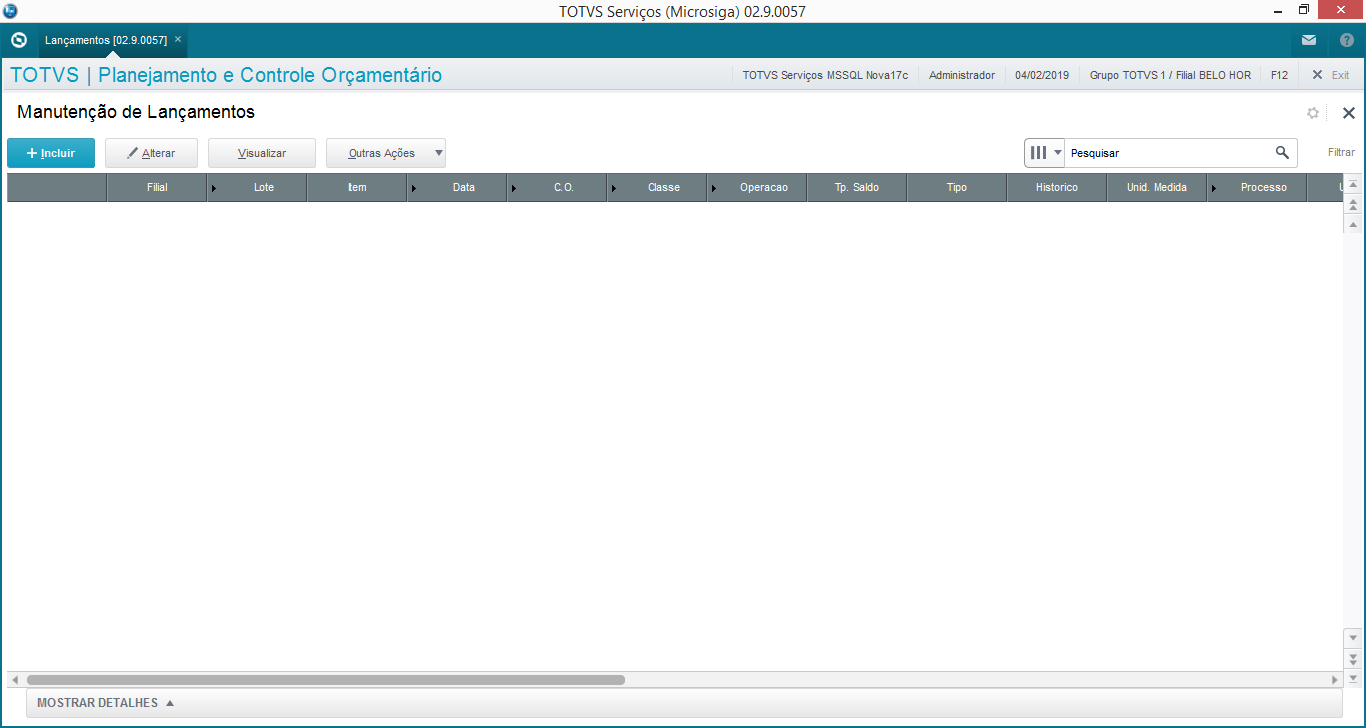Viewport: 1366px width, 728px height.
Task: Click the Incluir button
Action: [x=51, y=153]
